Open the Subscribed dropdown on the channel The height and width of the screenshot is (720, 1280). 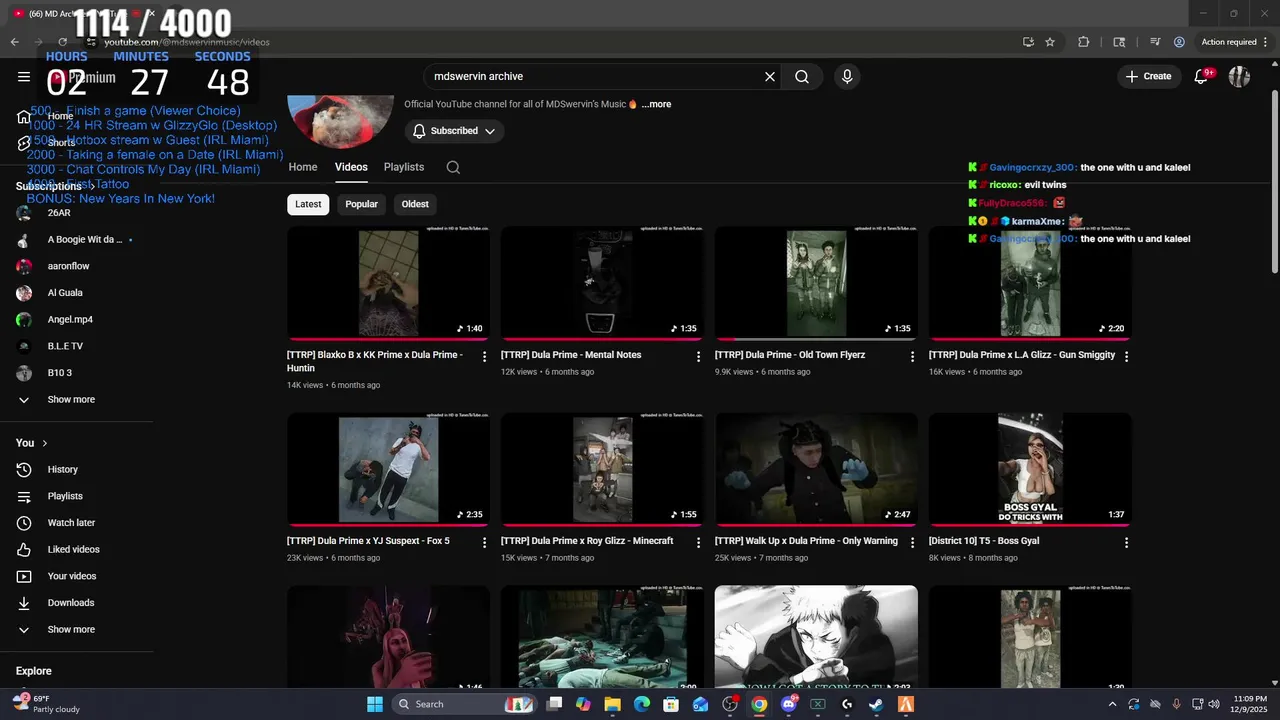(x=454, y=131)
